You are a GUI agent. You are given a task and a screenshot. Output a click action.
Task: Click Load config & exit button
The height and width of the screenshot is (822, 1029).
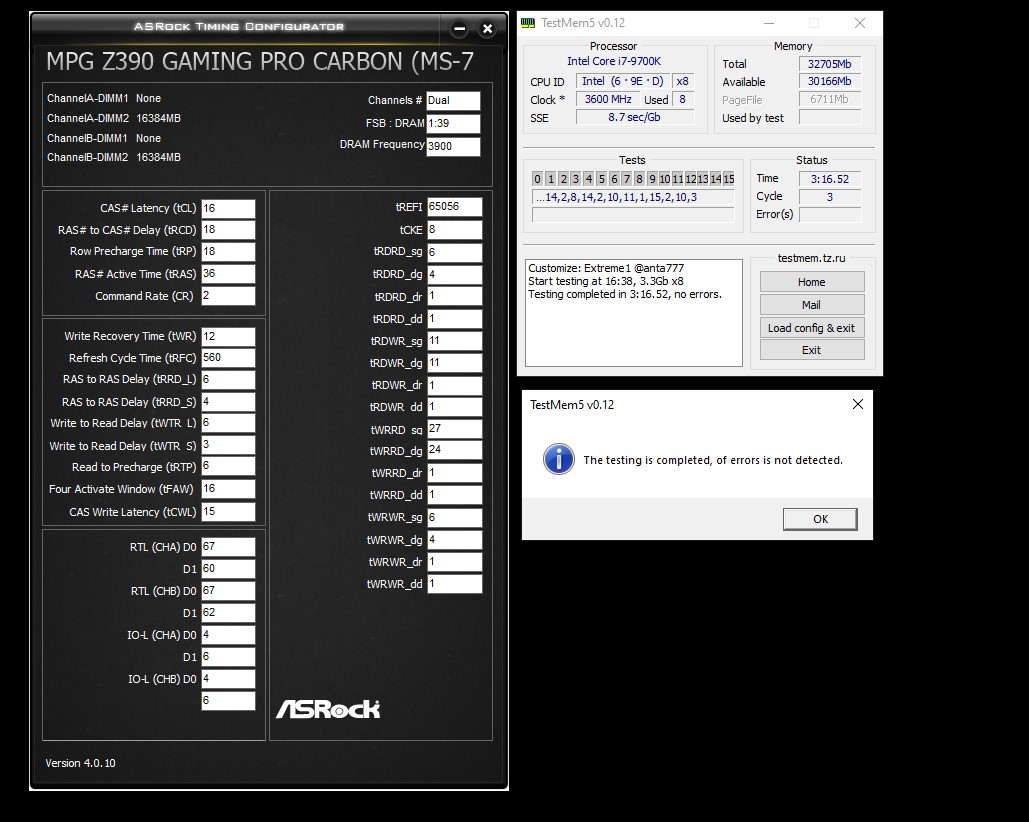pyautogui.click(x=812, y=328)
